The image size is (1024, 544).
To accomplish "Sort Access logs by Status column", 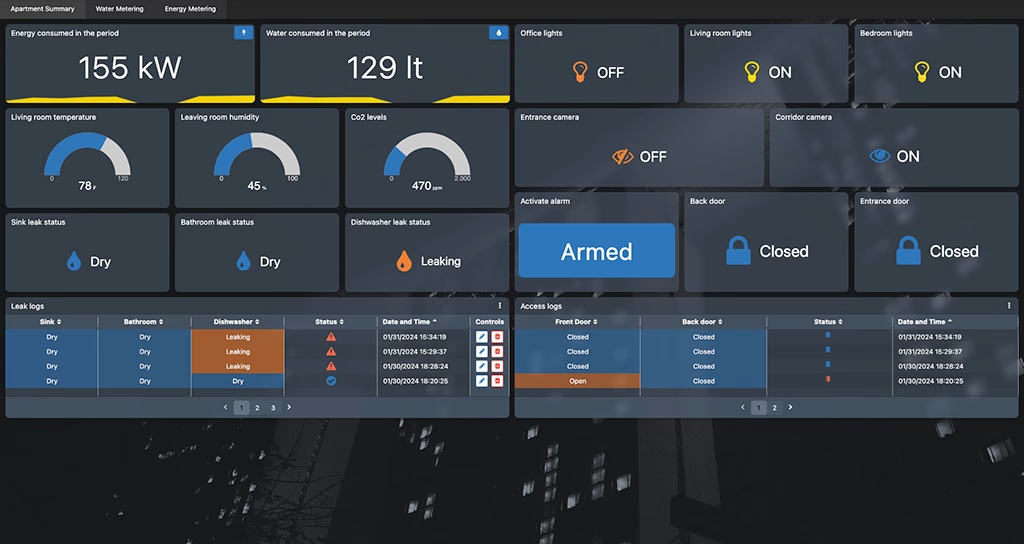I will (x=828, y=322).
